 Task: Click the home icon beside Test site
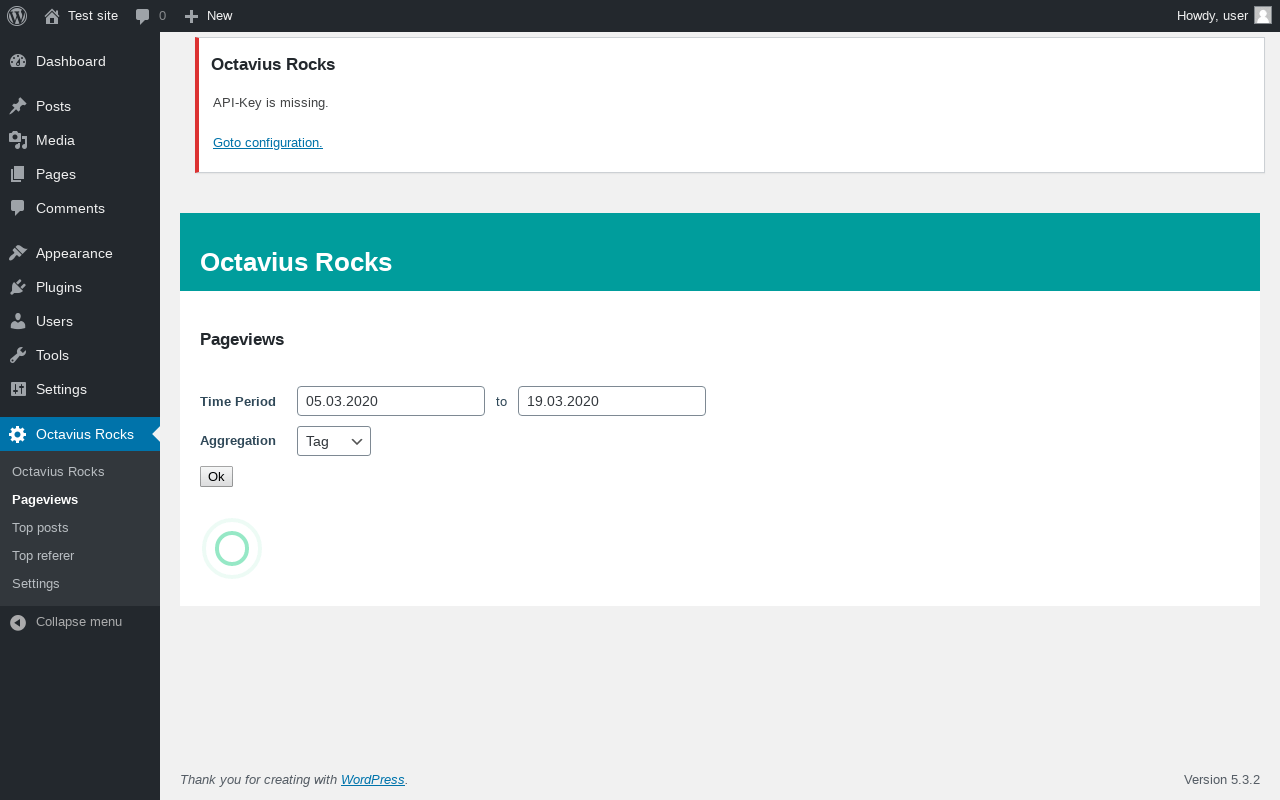pyautogui.click(x=52, y=16)
